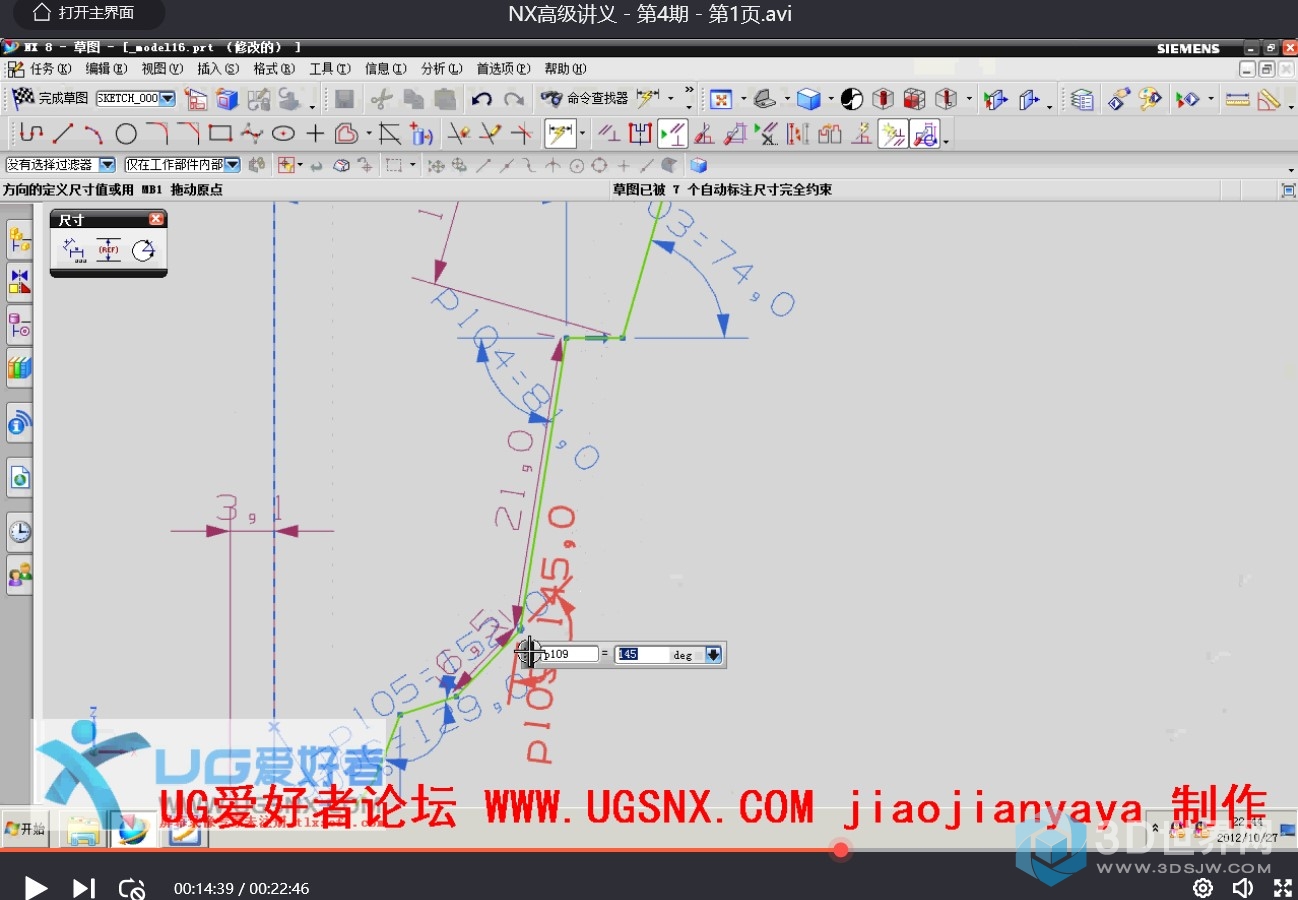Select the Fillet sketch tool
Image resolution: width=1298 pixels, height=900 pixels.
tap(157, 133)
